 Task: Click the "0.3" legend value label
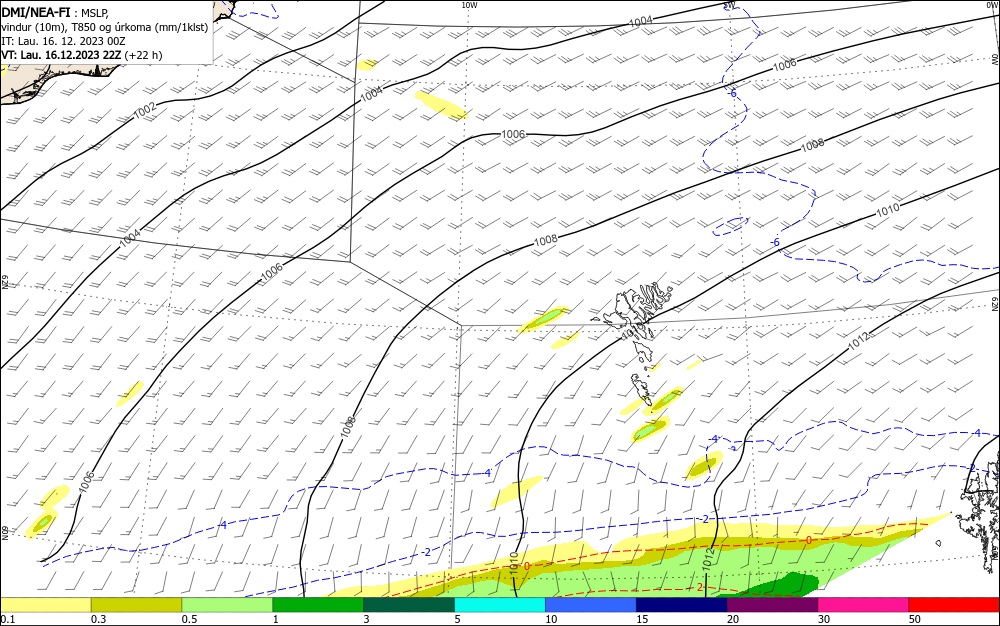[98, 619]
